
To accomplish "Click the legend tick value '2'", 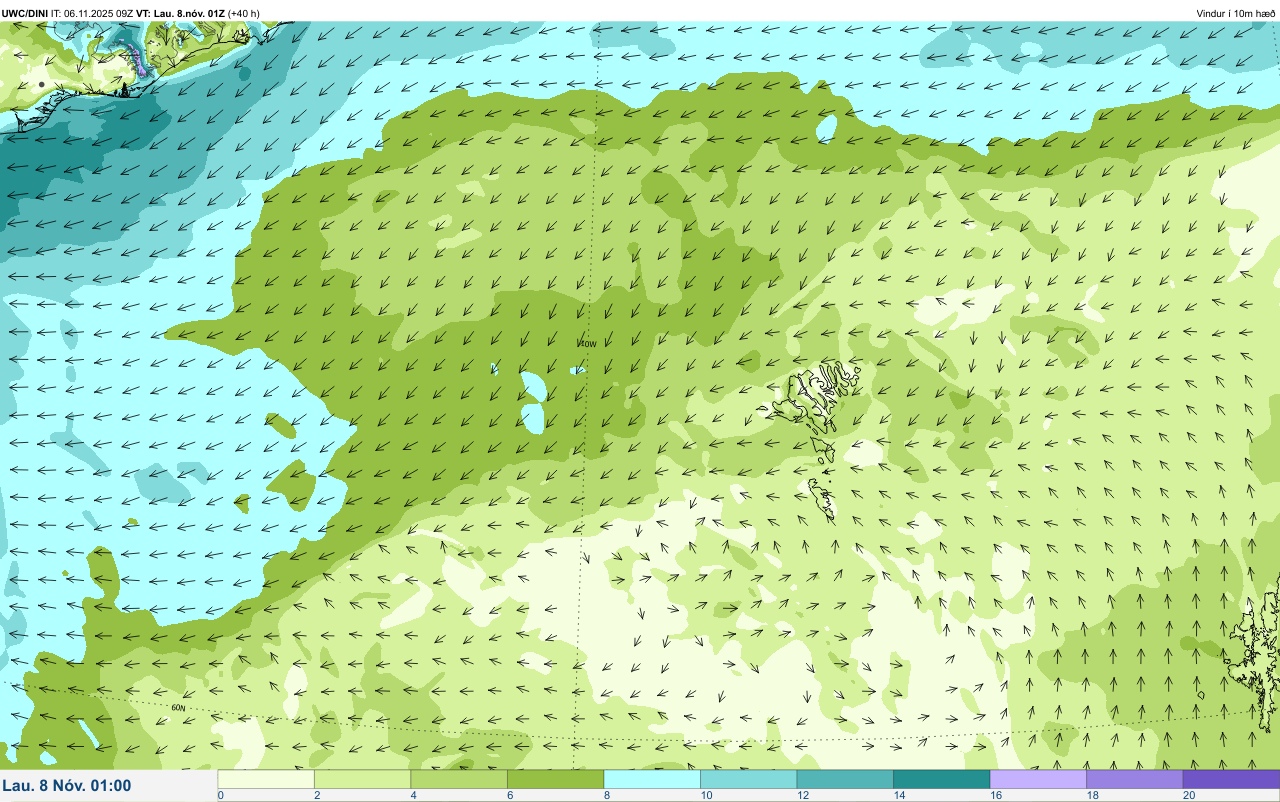I will (x=315, y=795).
